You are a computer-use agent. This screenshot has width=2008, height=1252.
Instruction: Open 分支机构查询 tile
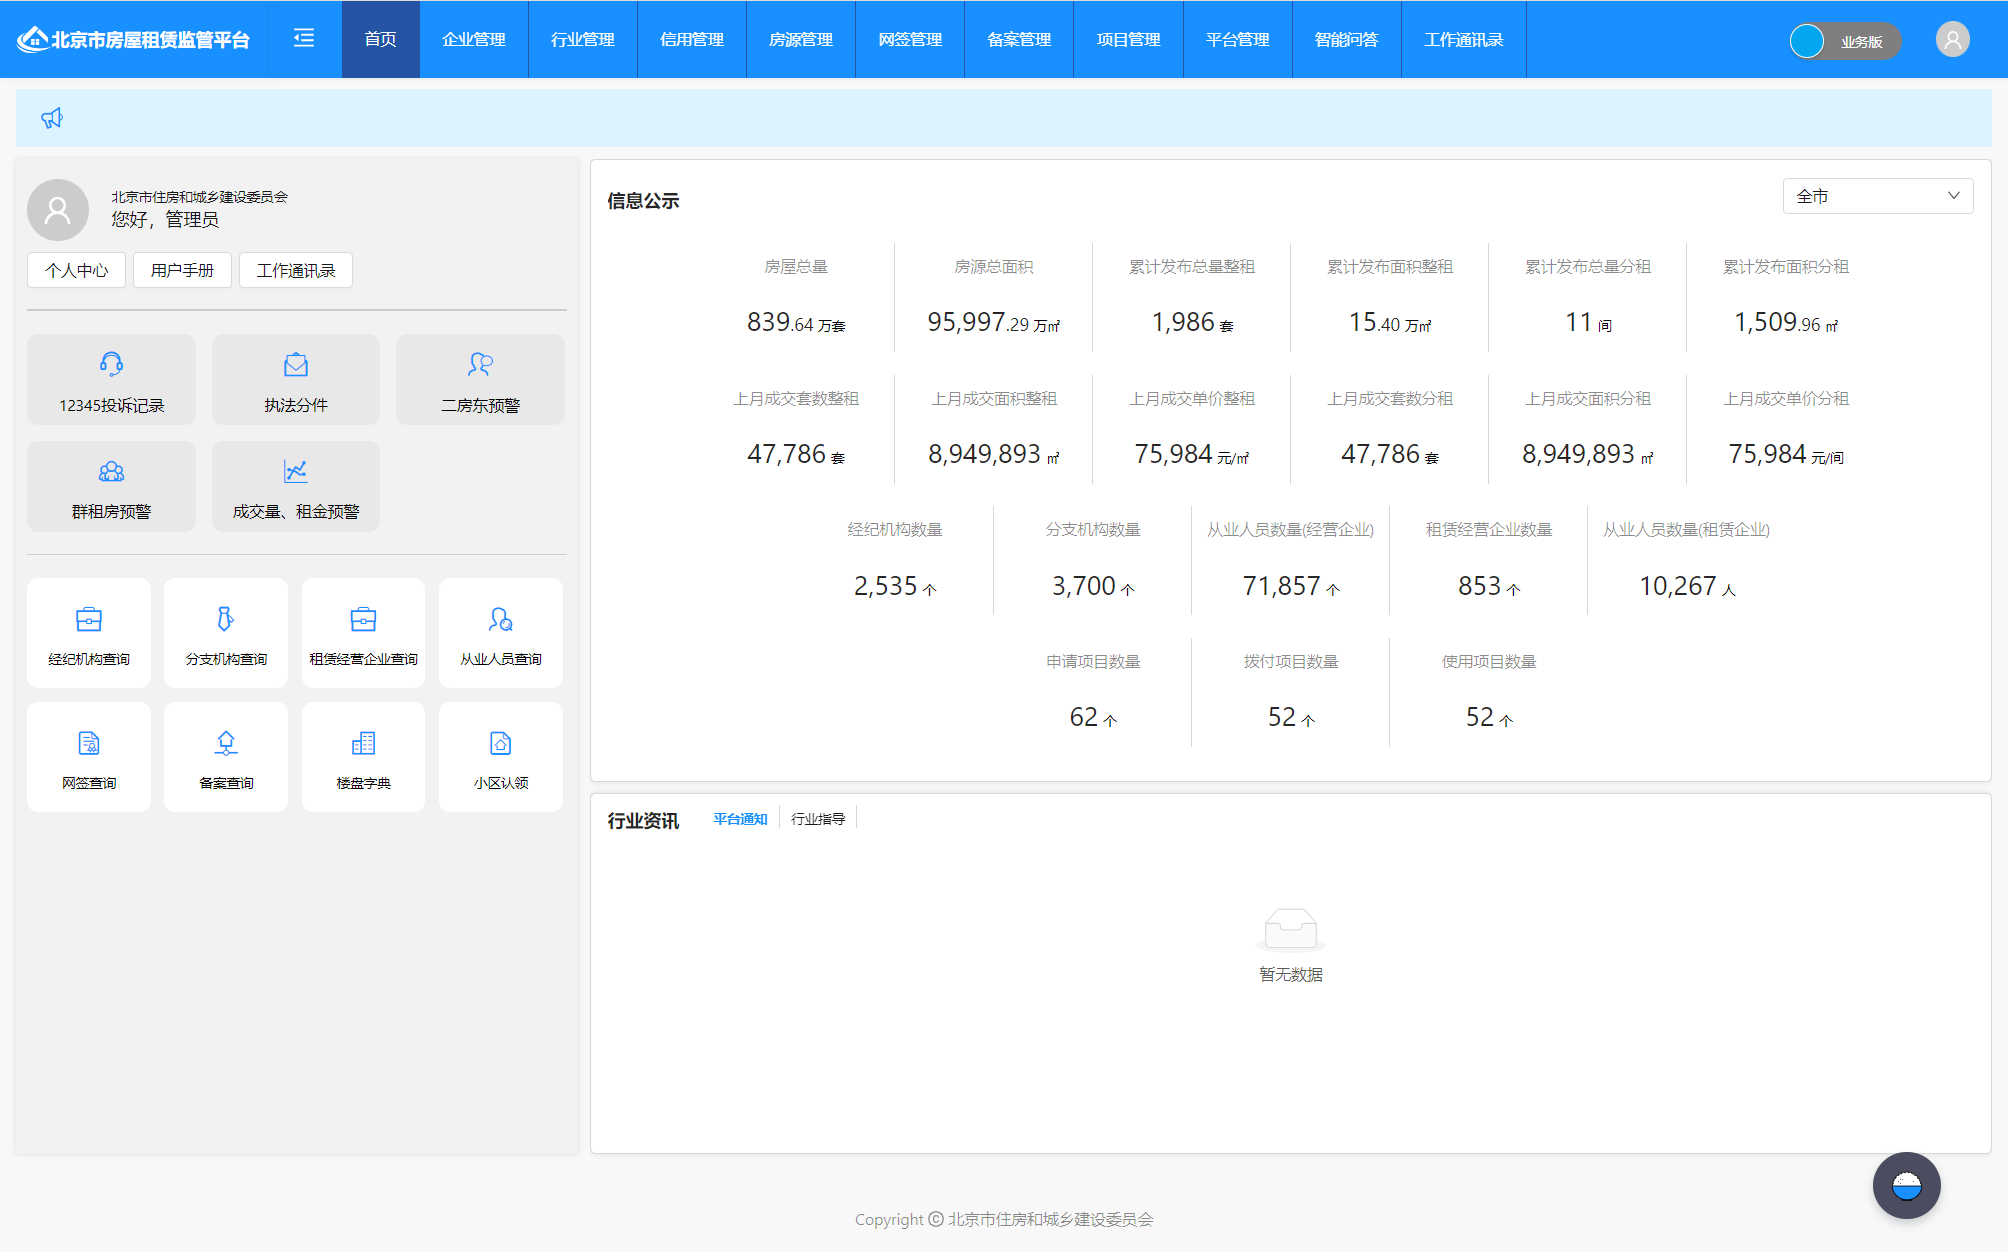click(x=226, y=633)
